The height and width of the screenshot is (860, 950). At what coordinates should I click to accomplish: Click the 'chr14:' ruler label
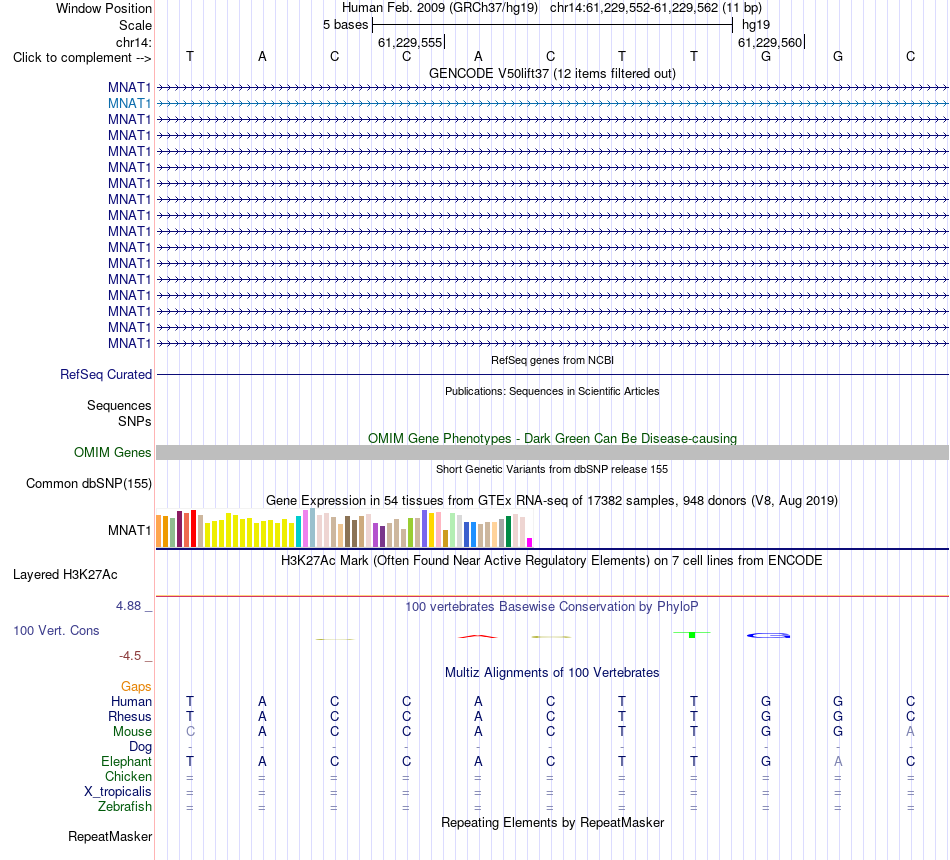click(x=133, y=42)
